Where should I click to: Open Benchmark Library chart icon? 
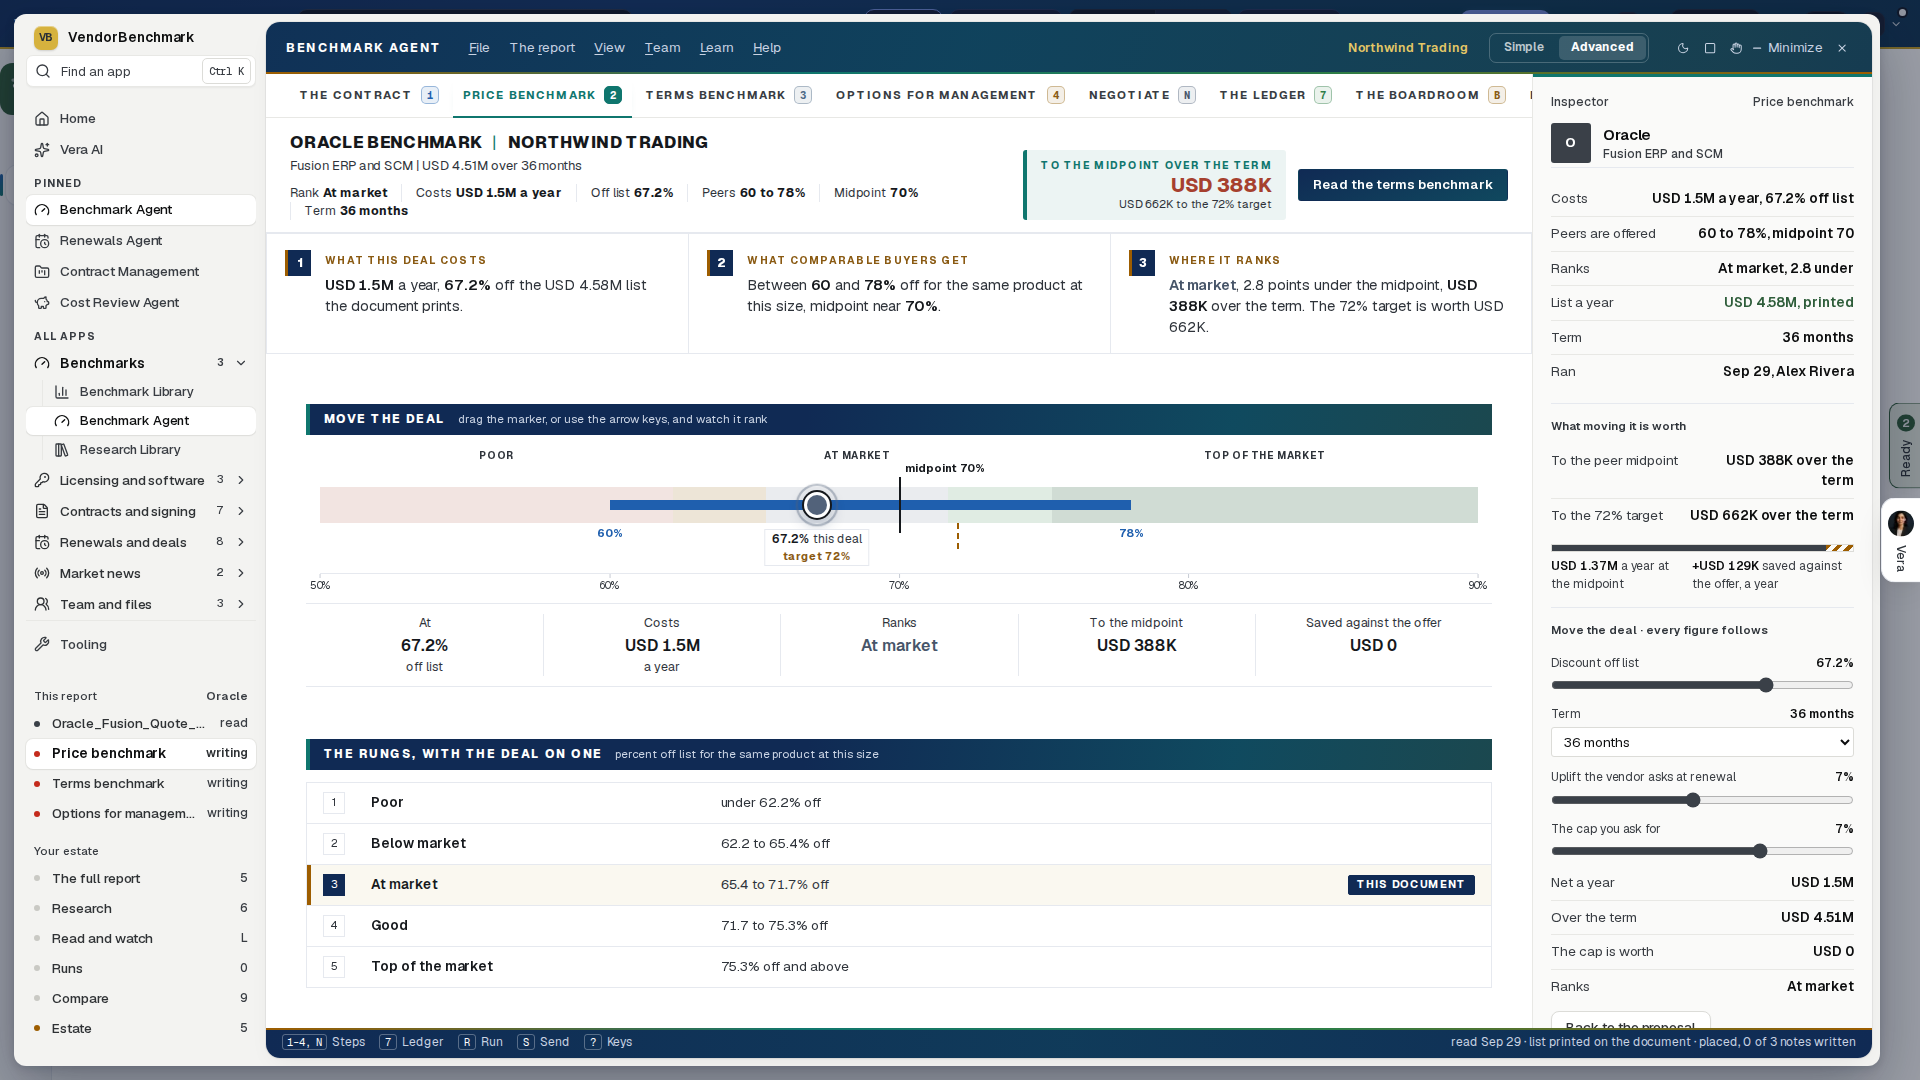[62, 392]
